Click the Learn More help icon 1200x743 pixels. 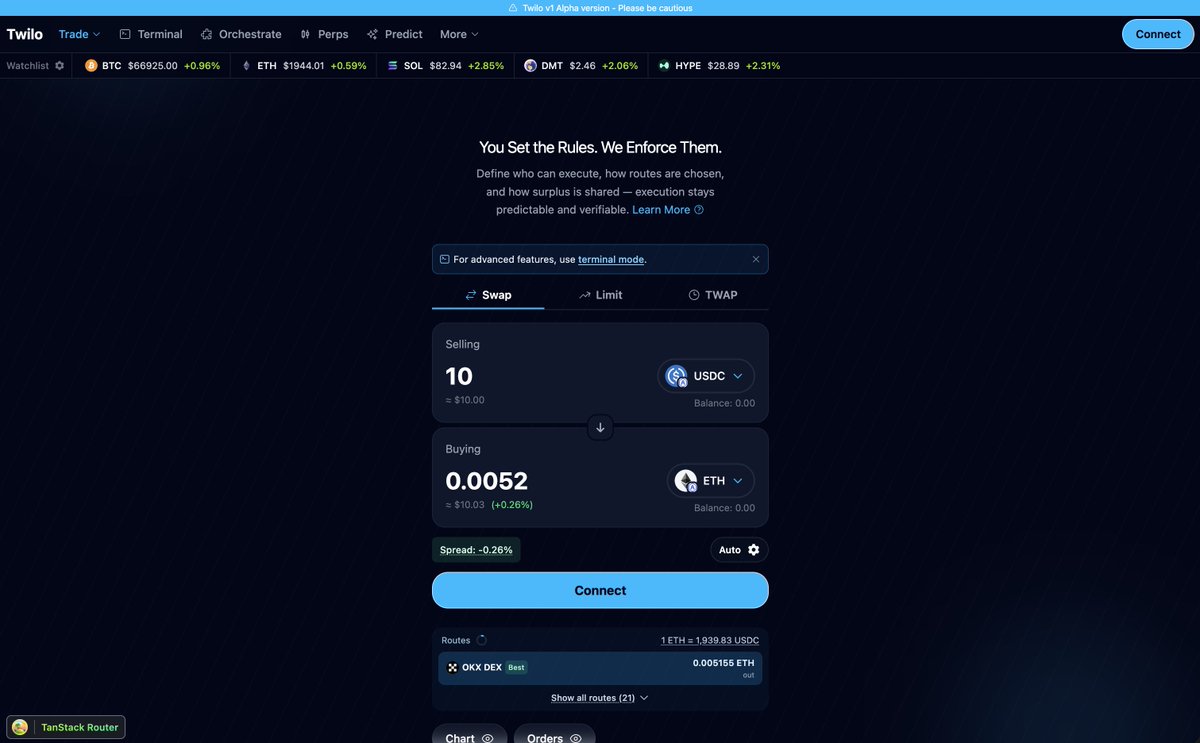699,210
